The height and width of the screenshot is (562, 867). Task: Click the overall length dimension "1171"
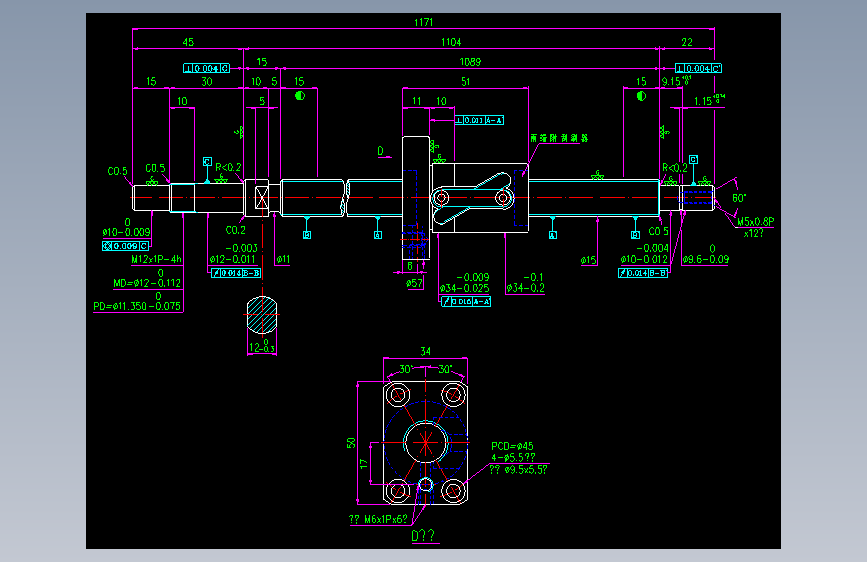click(424, 22)
